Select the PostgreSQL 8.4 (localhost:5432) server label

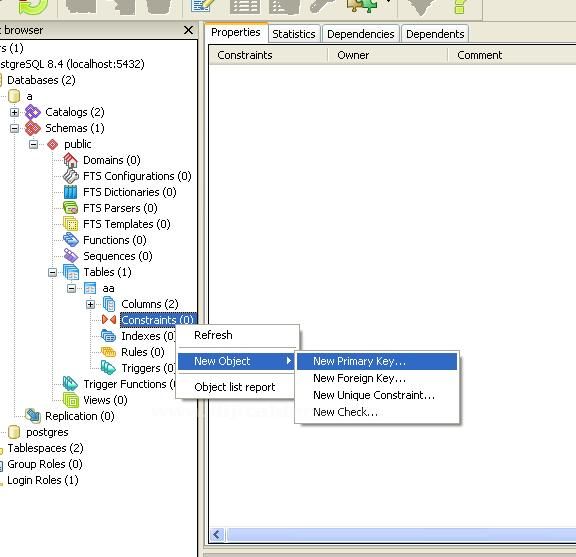[x=72, y=64]
